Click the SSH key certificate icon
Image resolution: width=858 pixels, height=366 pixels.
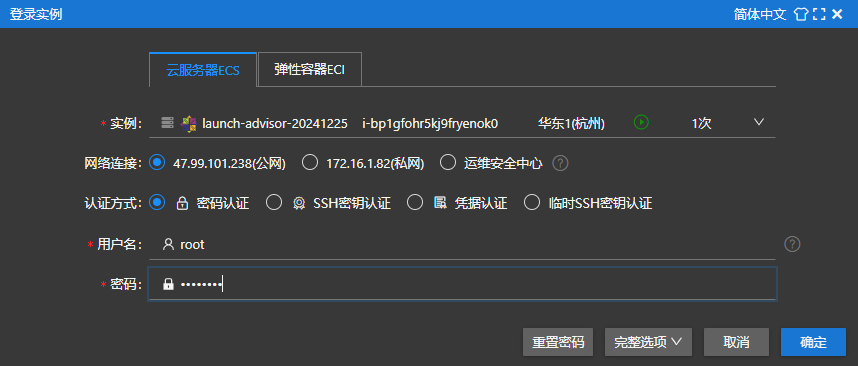coord(299,204)
